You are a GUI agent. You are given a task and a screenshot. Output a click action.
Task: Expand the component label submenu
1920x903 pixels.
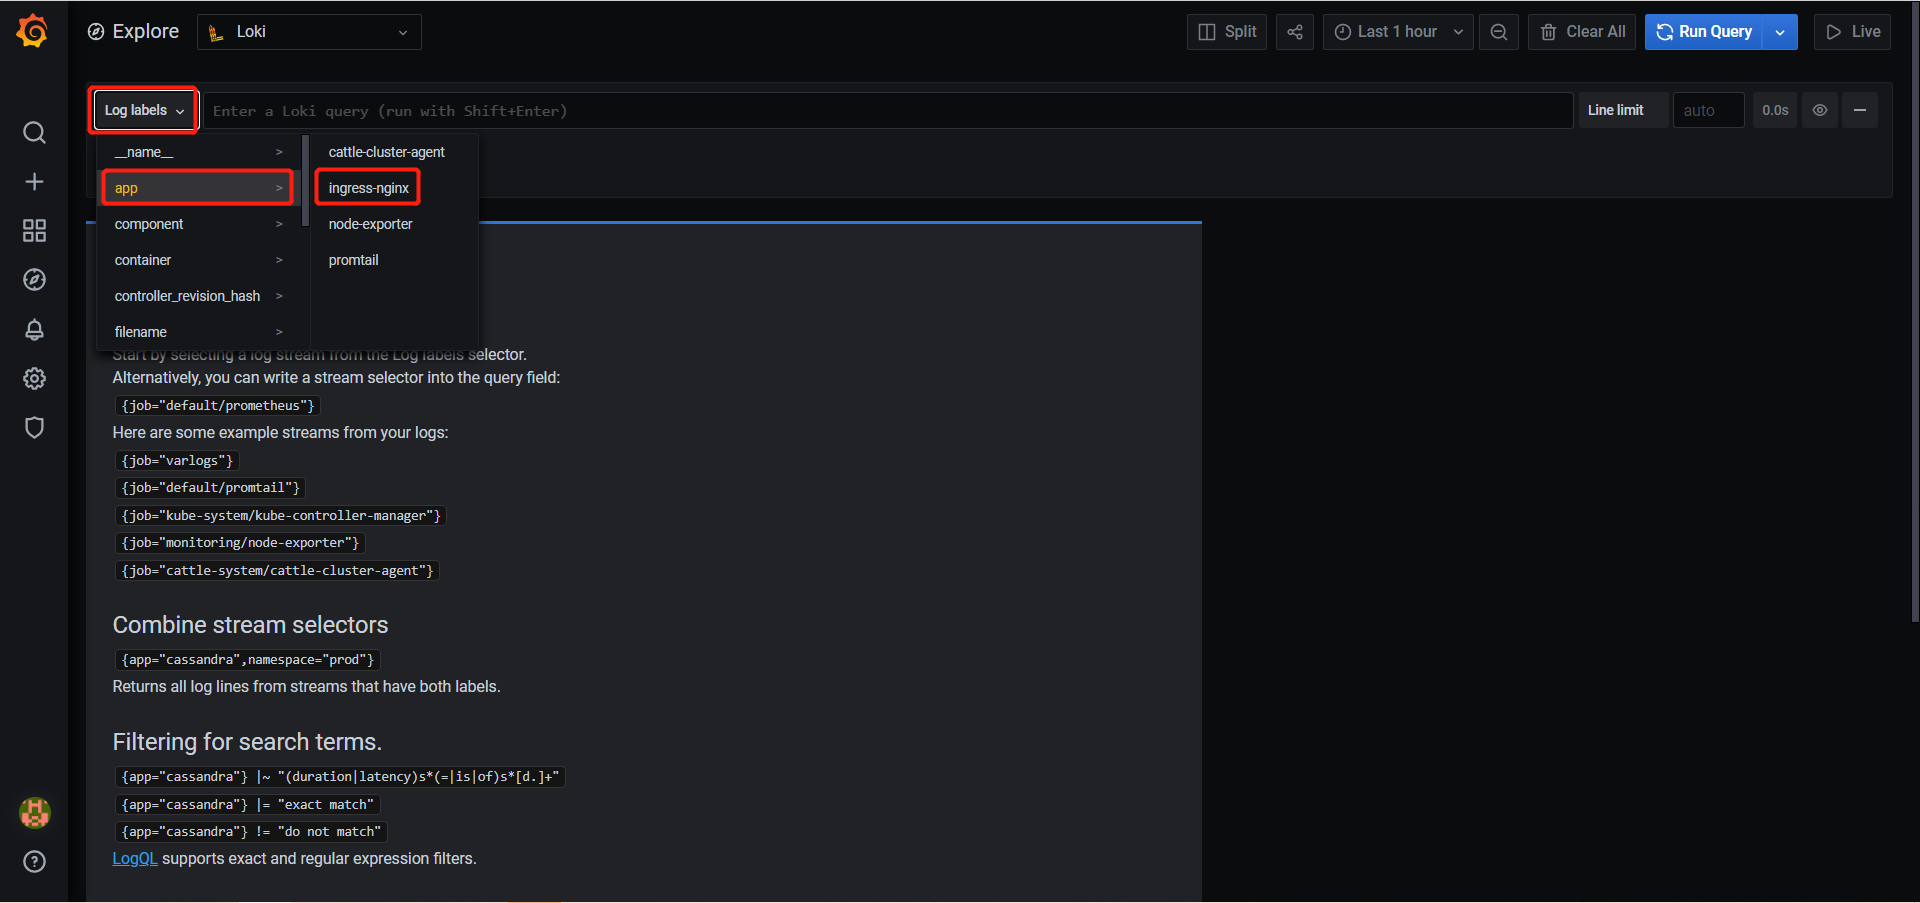tap(199, 224)
